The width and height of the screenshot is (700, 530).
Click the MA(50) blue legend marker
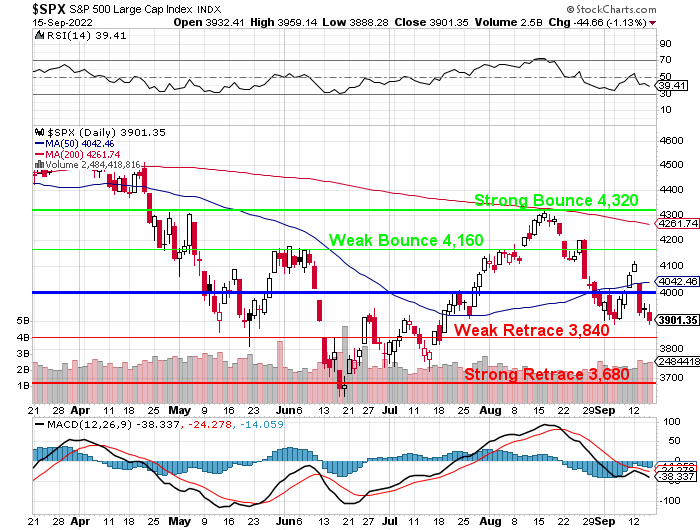(38, 143)
